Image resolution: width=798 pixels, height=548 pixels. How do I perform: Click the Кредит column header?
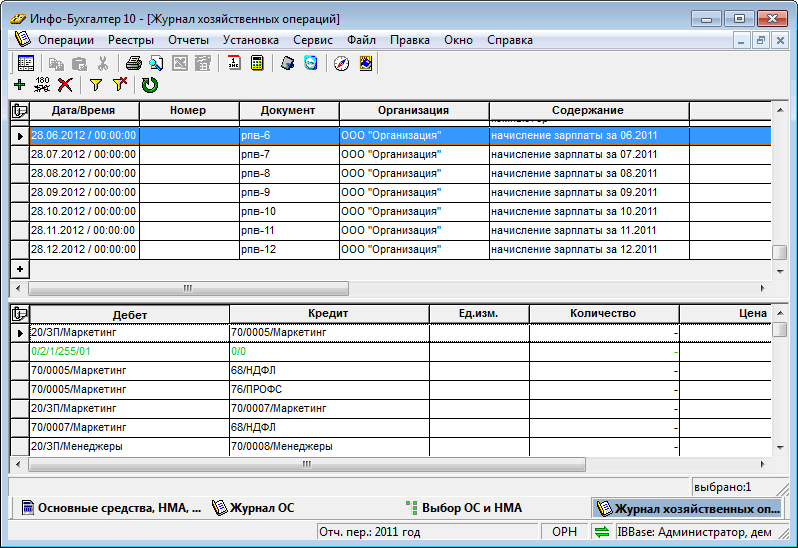328,313
